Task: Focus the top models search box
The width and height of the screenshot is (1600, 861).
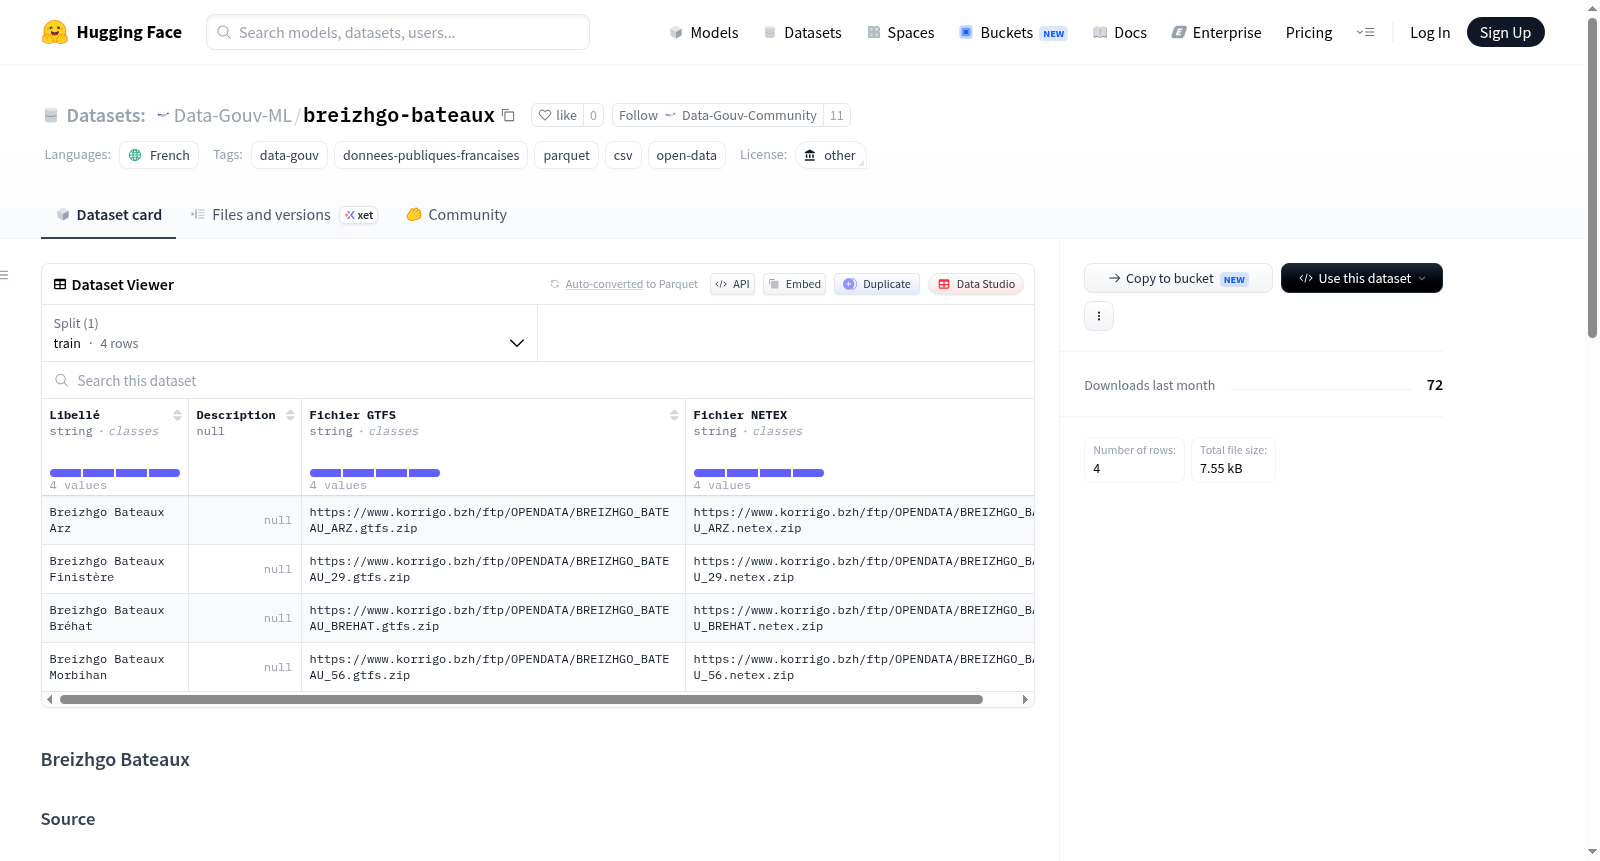Action: click(x=398, y=32)
